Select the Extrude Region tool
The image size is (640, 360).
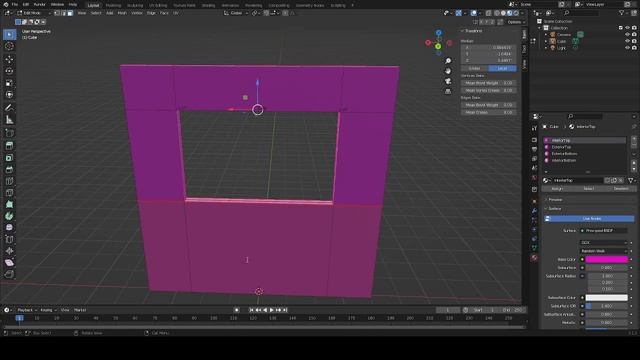coord(9,146)
